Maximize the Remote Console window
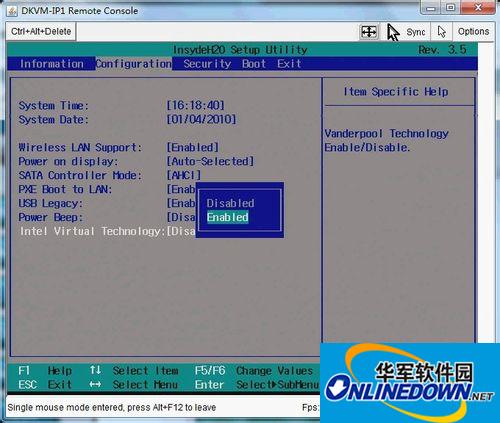Screen dimensions: 500x423 pos(451,8)
